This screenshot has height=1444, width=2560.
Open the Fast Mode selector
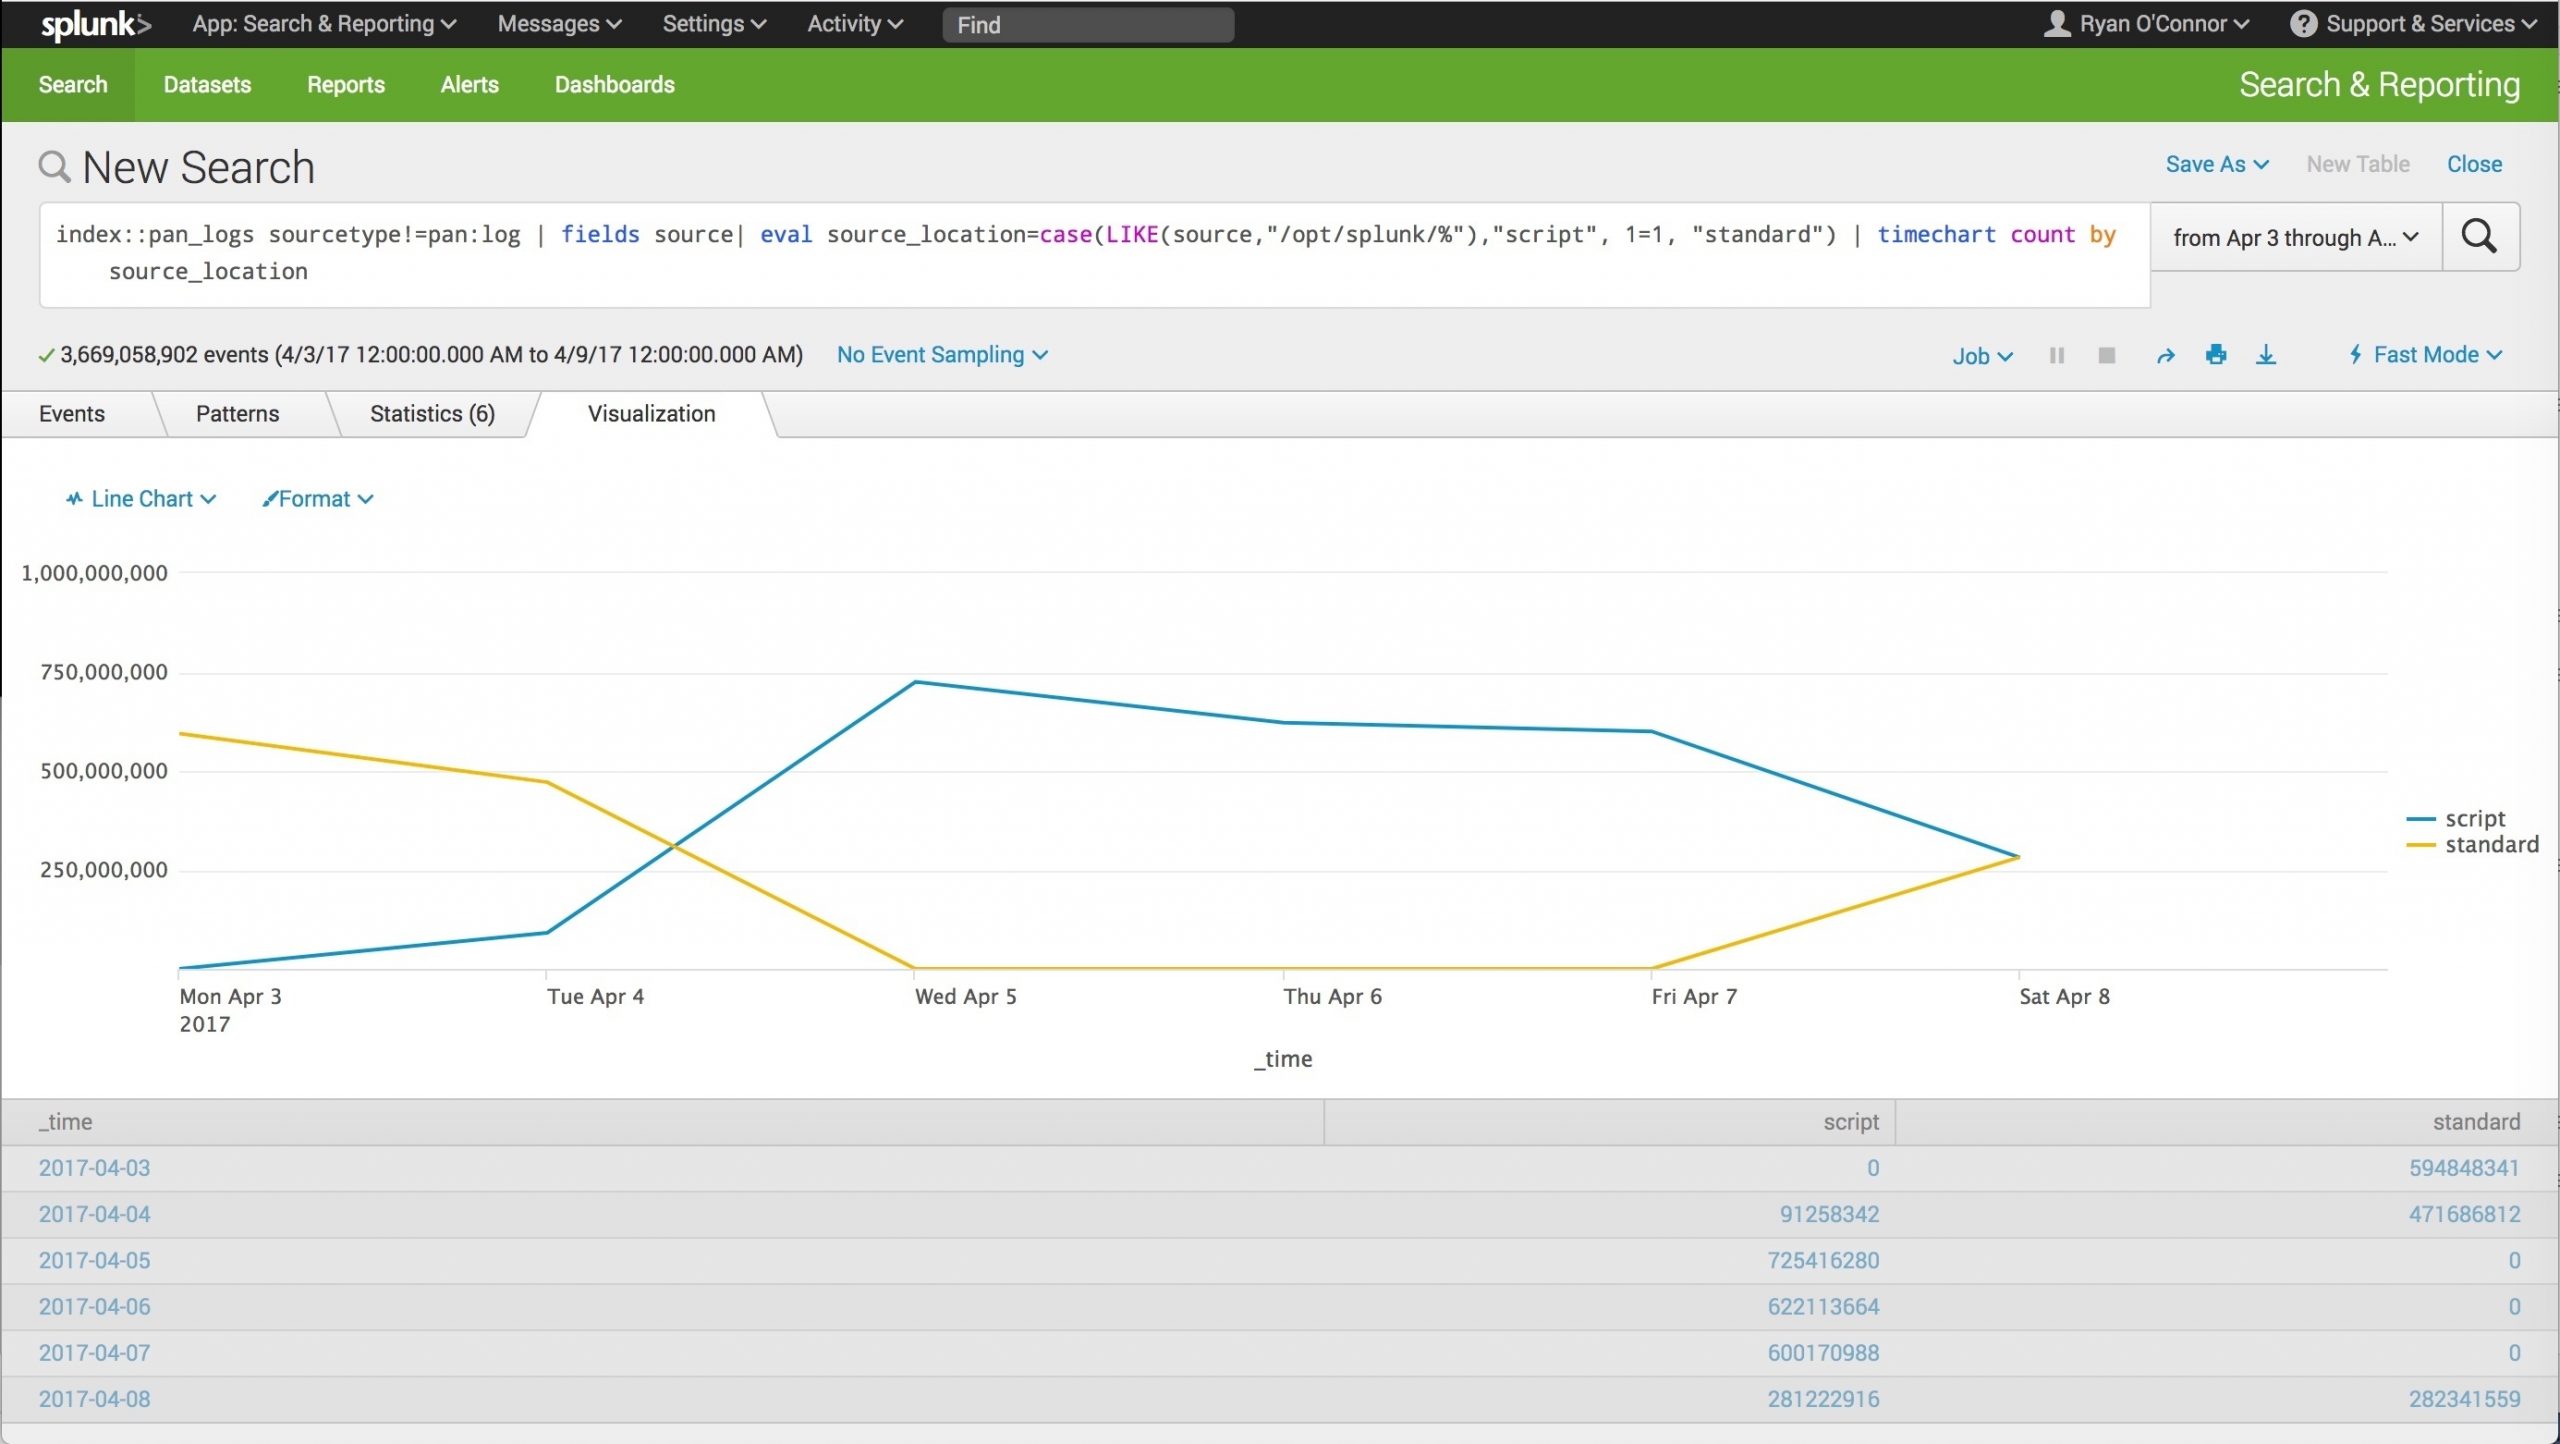tap(2426, 354)
